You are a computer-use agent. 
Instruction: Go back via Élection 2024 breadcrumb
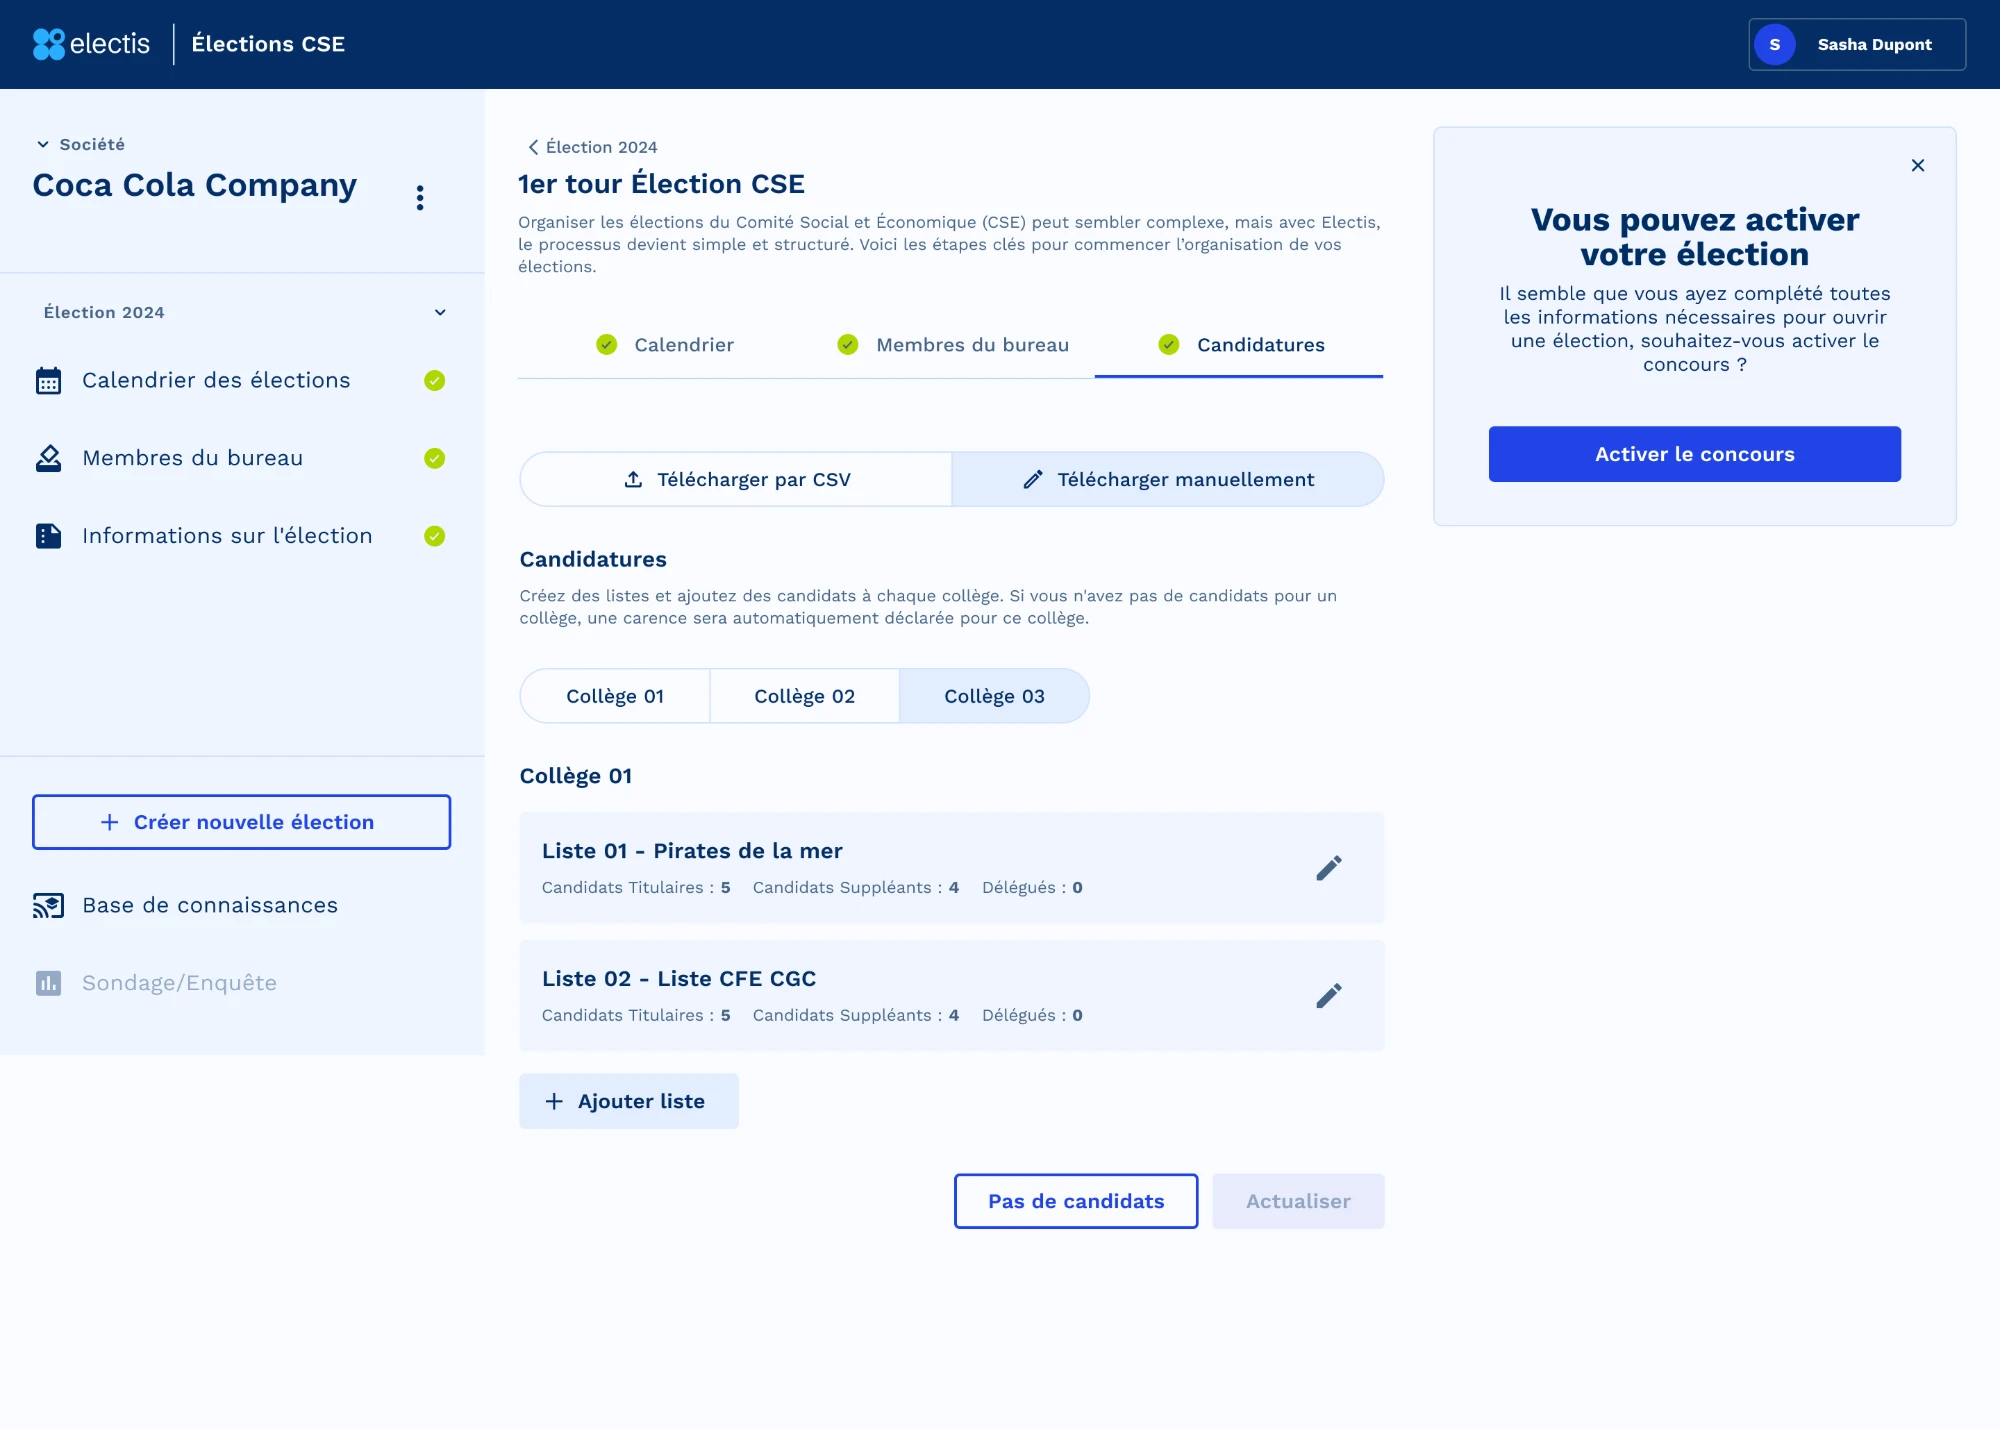click(x=592, y=147)
